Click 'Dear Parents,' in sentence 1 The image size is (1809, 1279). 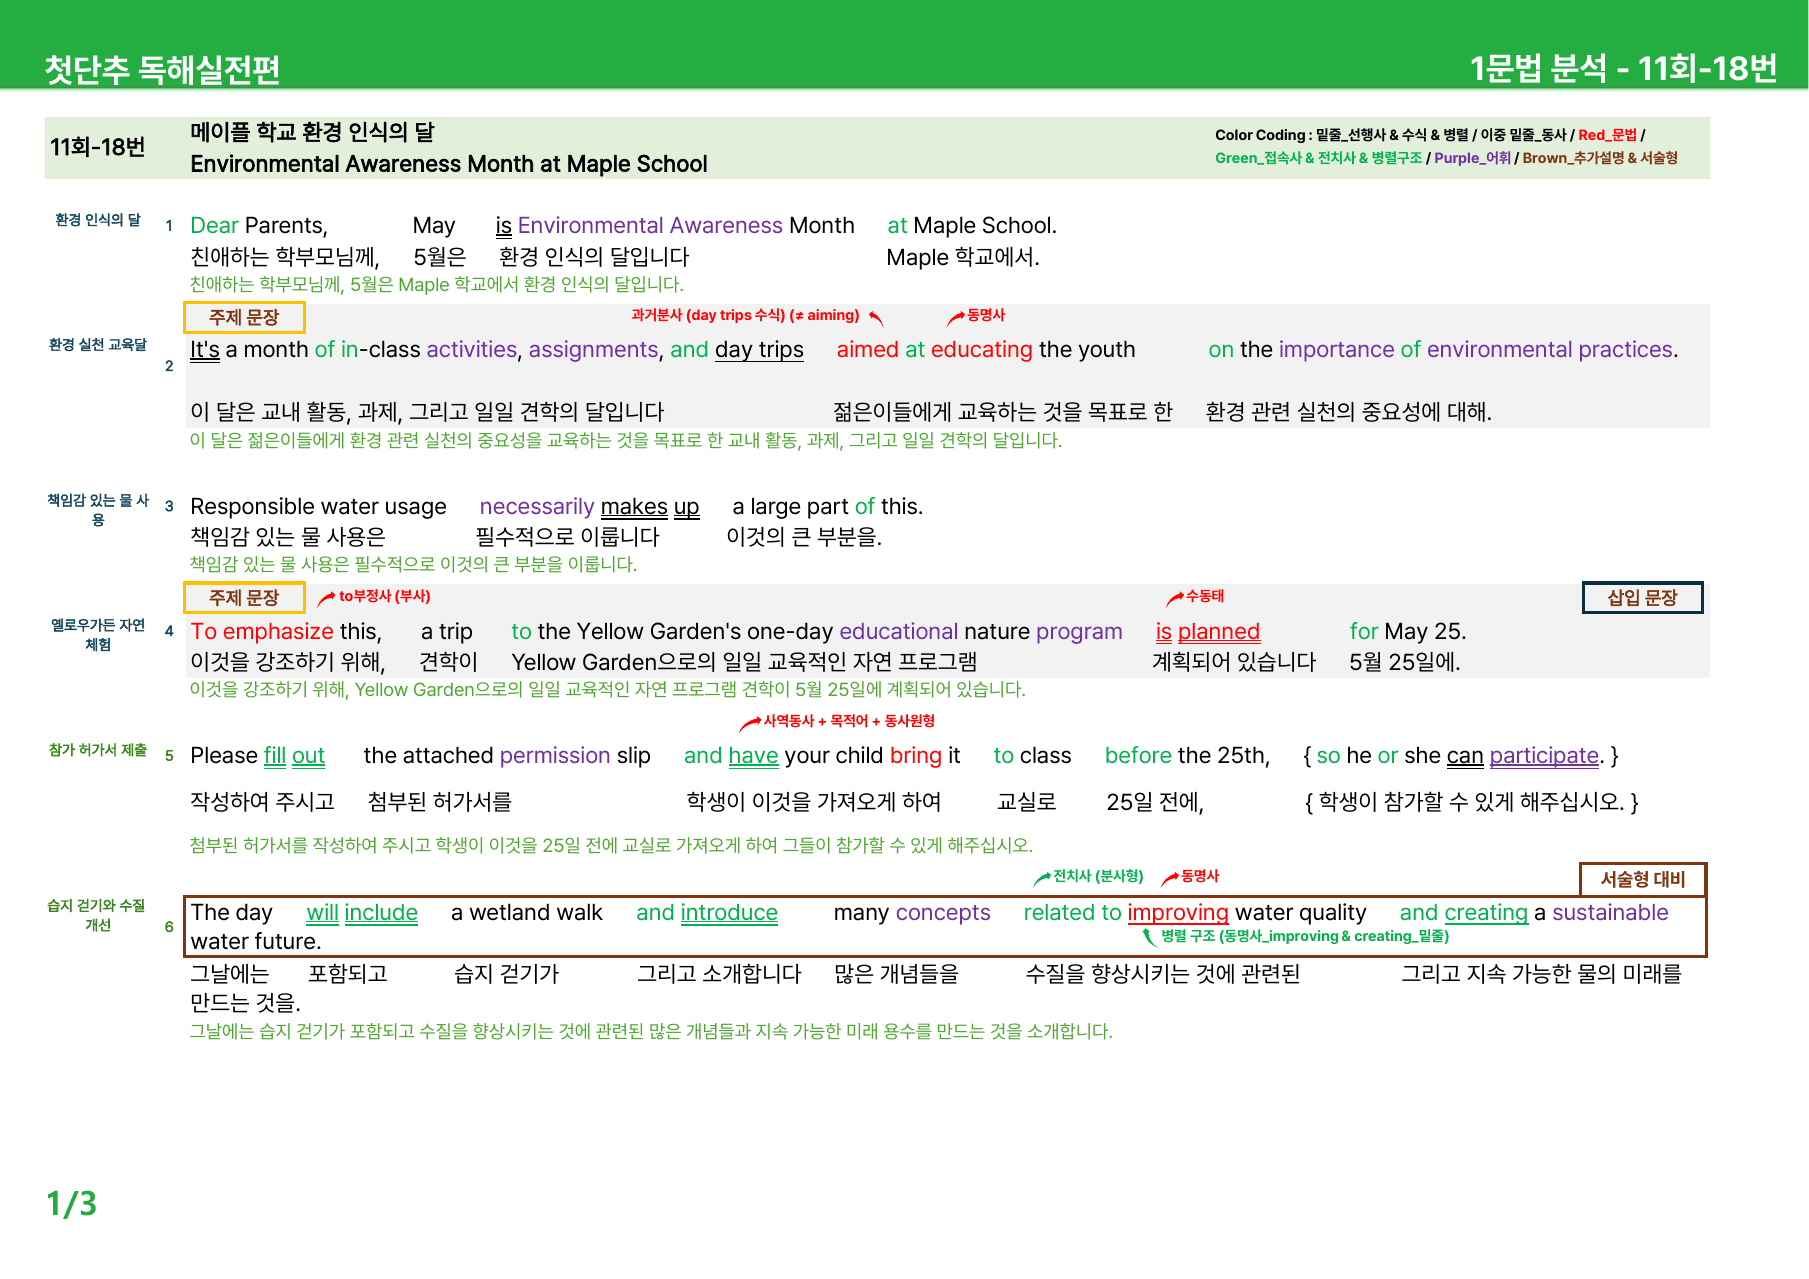click(259, 226)
